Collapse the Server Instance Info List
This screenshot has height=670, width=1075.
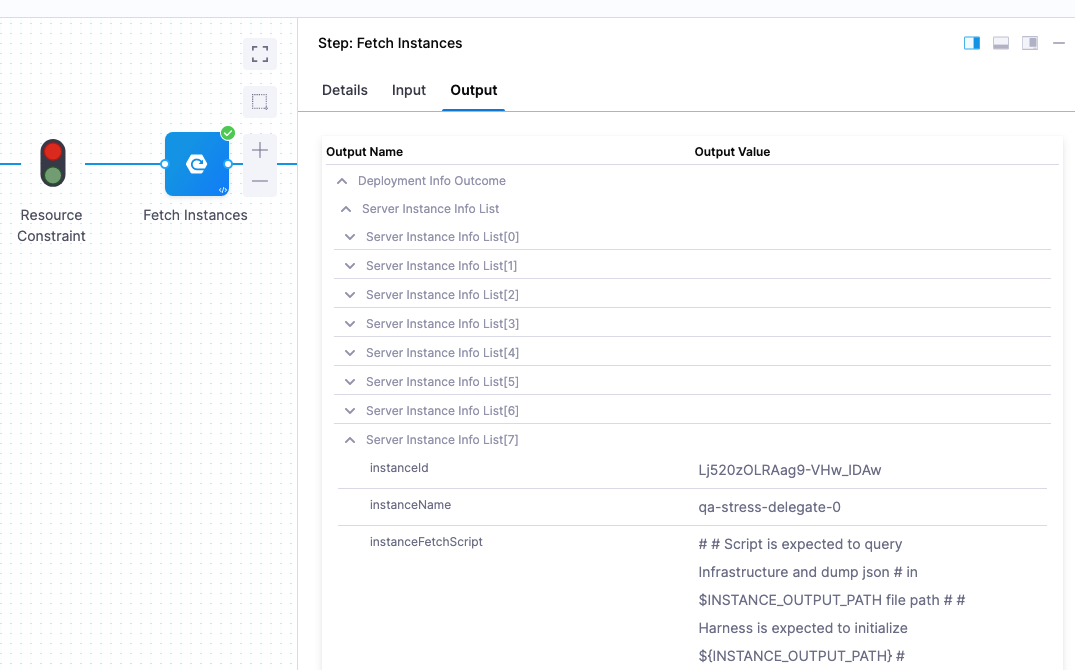pyautogui.click(x=346, y=209)
